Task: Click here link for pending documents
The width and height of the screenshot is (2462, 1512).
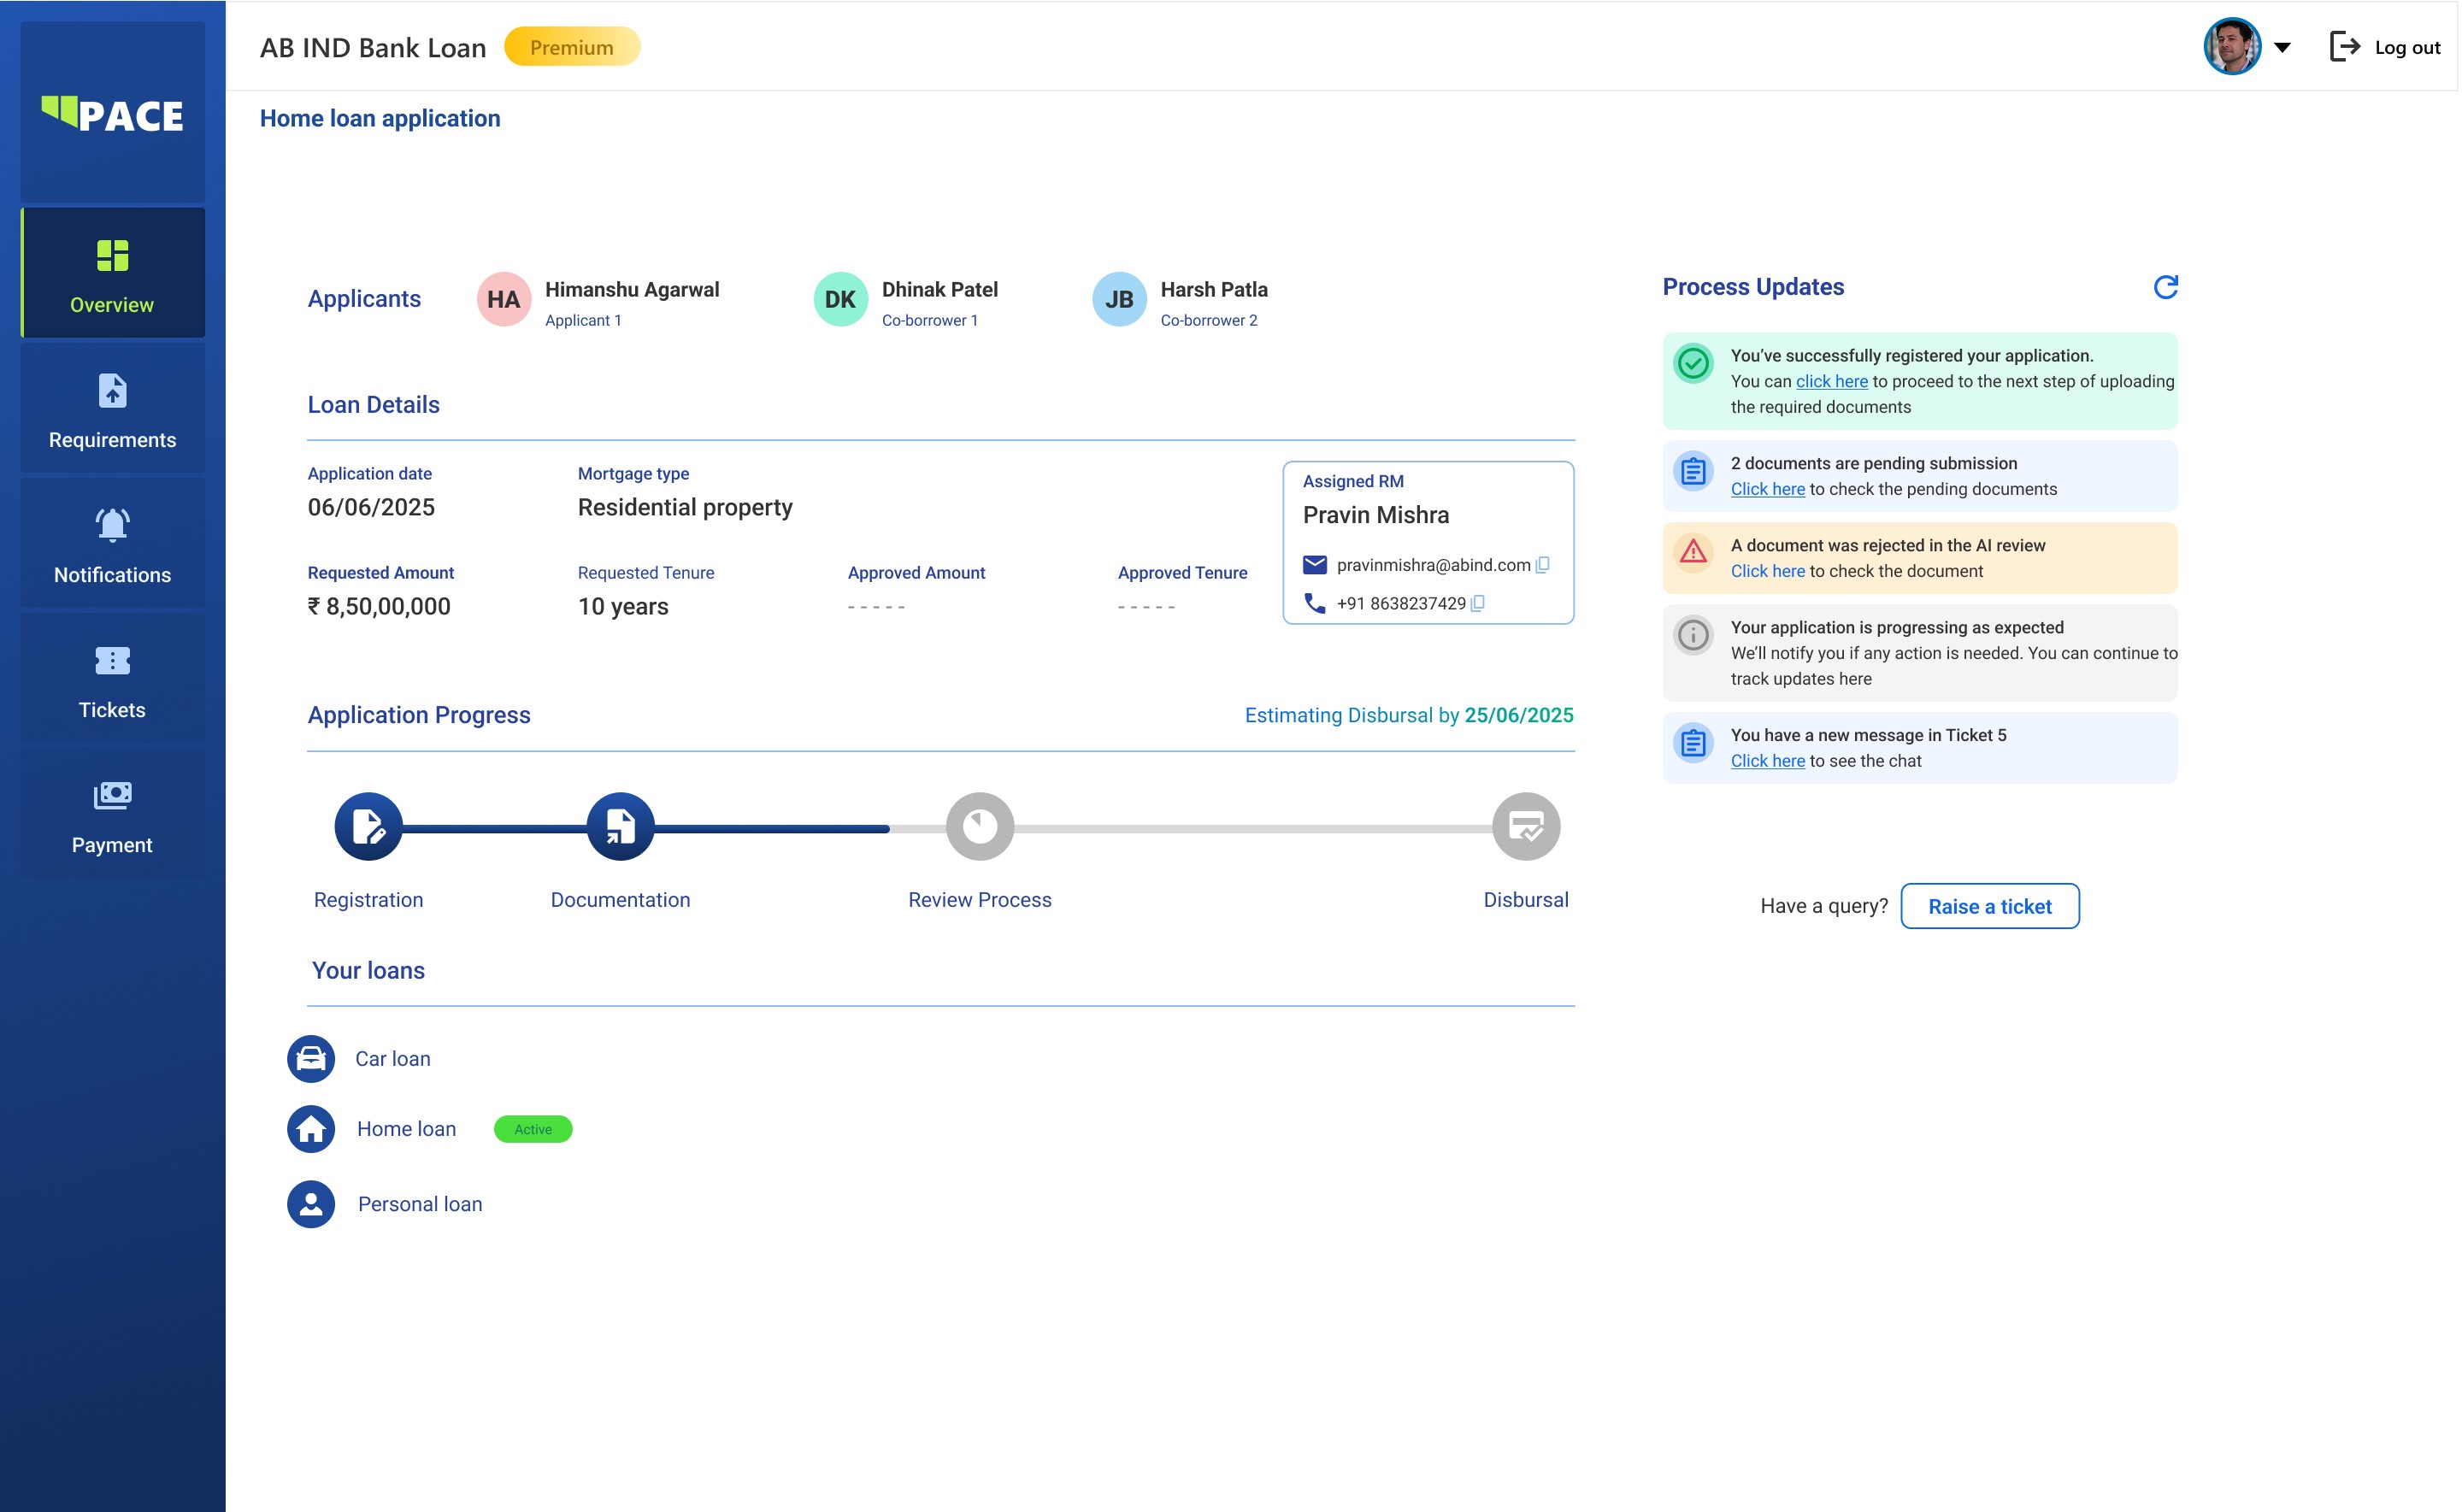Action: click(1767, 489)
